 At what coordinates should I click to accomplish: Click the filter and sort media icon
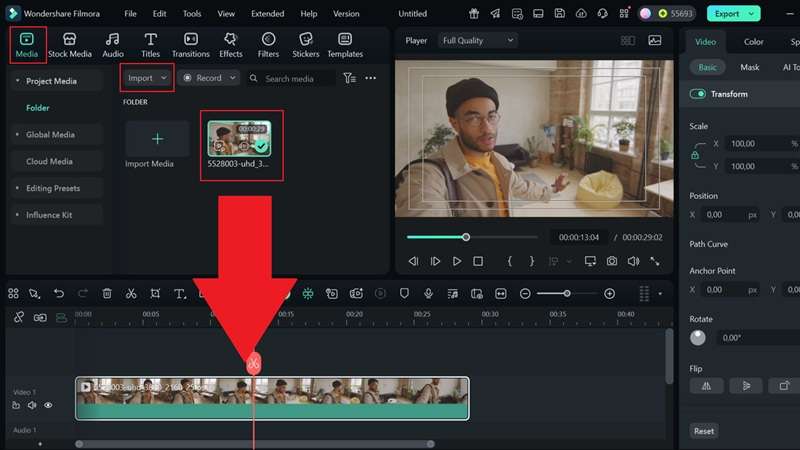coord(349,78)
